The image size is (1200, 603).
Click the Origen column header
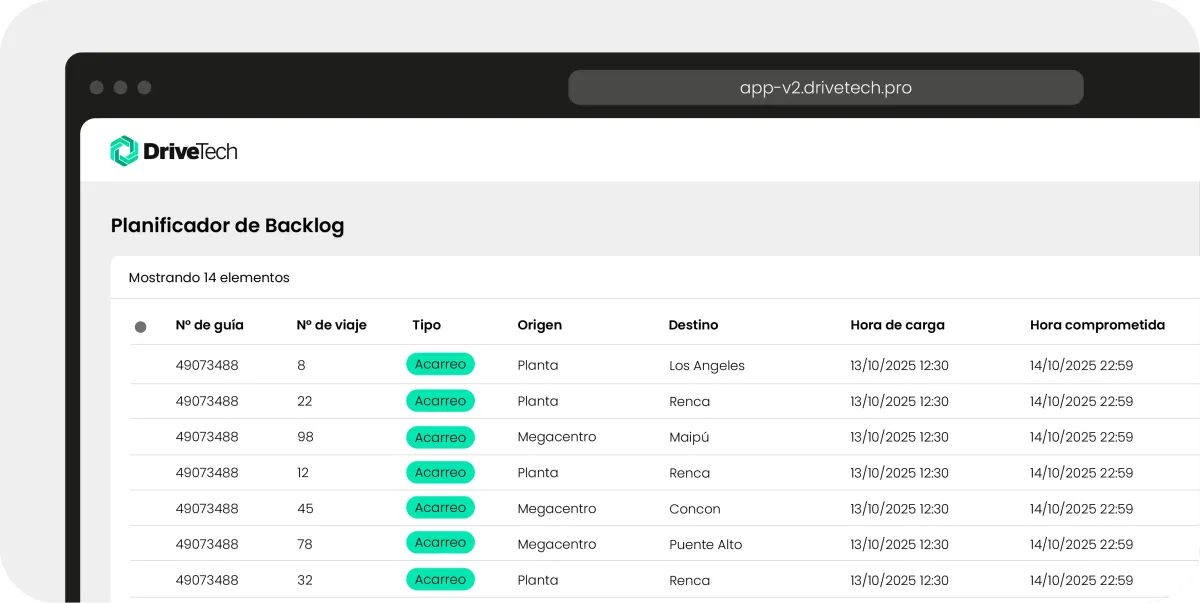coord(540,325)
